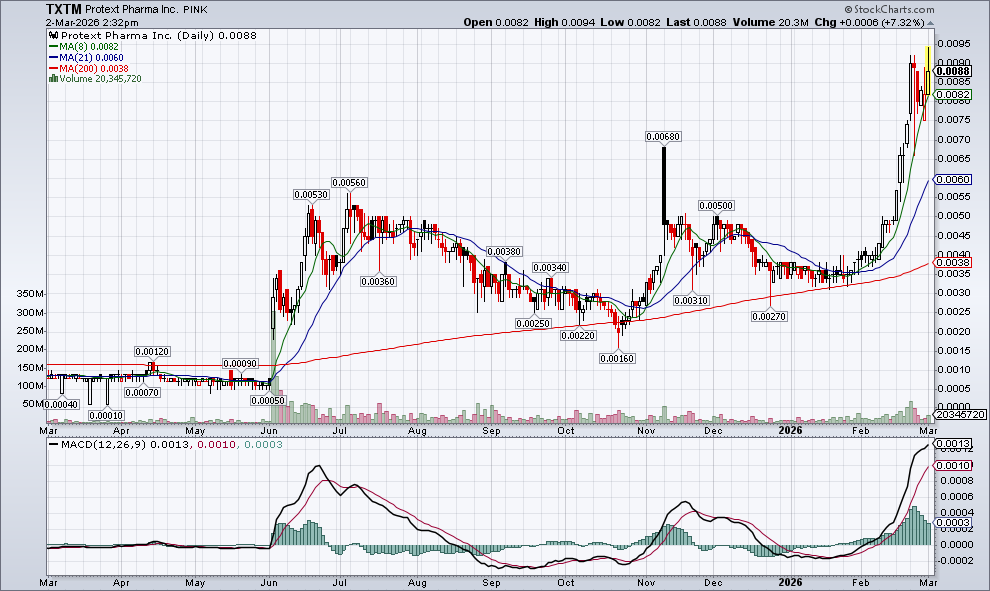
Task: Click the MA(21) 0.0060 legend entry
Action: click(x=91, y=57)
